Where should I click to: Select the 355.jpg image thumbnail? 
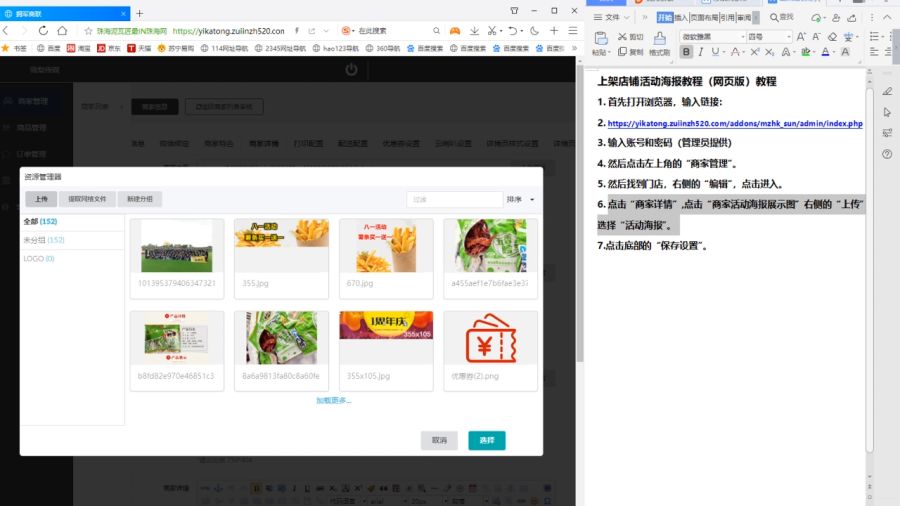281,258
